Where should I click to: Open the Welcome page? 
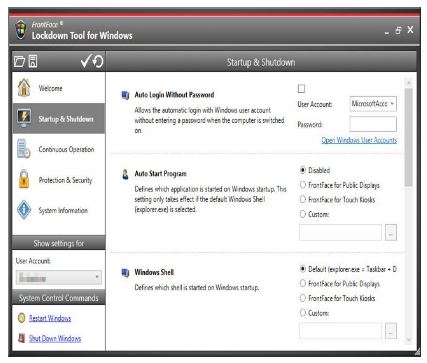click(x=59, y=88)
